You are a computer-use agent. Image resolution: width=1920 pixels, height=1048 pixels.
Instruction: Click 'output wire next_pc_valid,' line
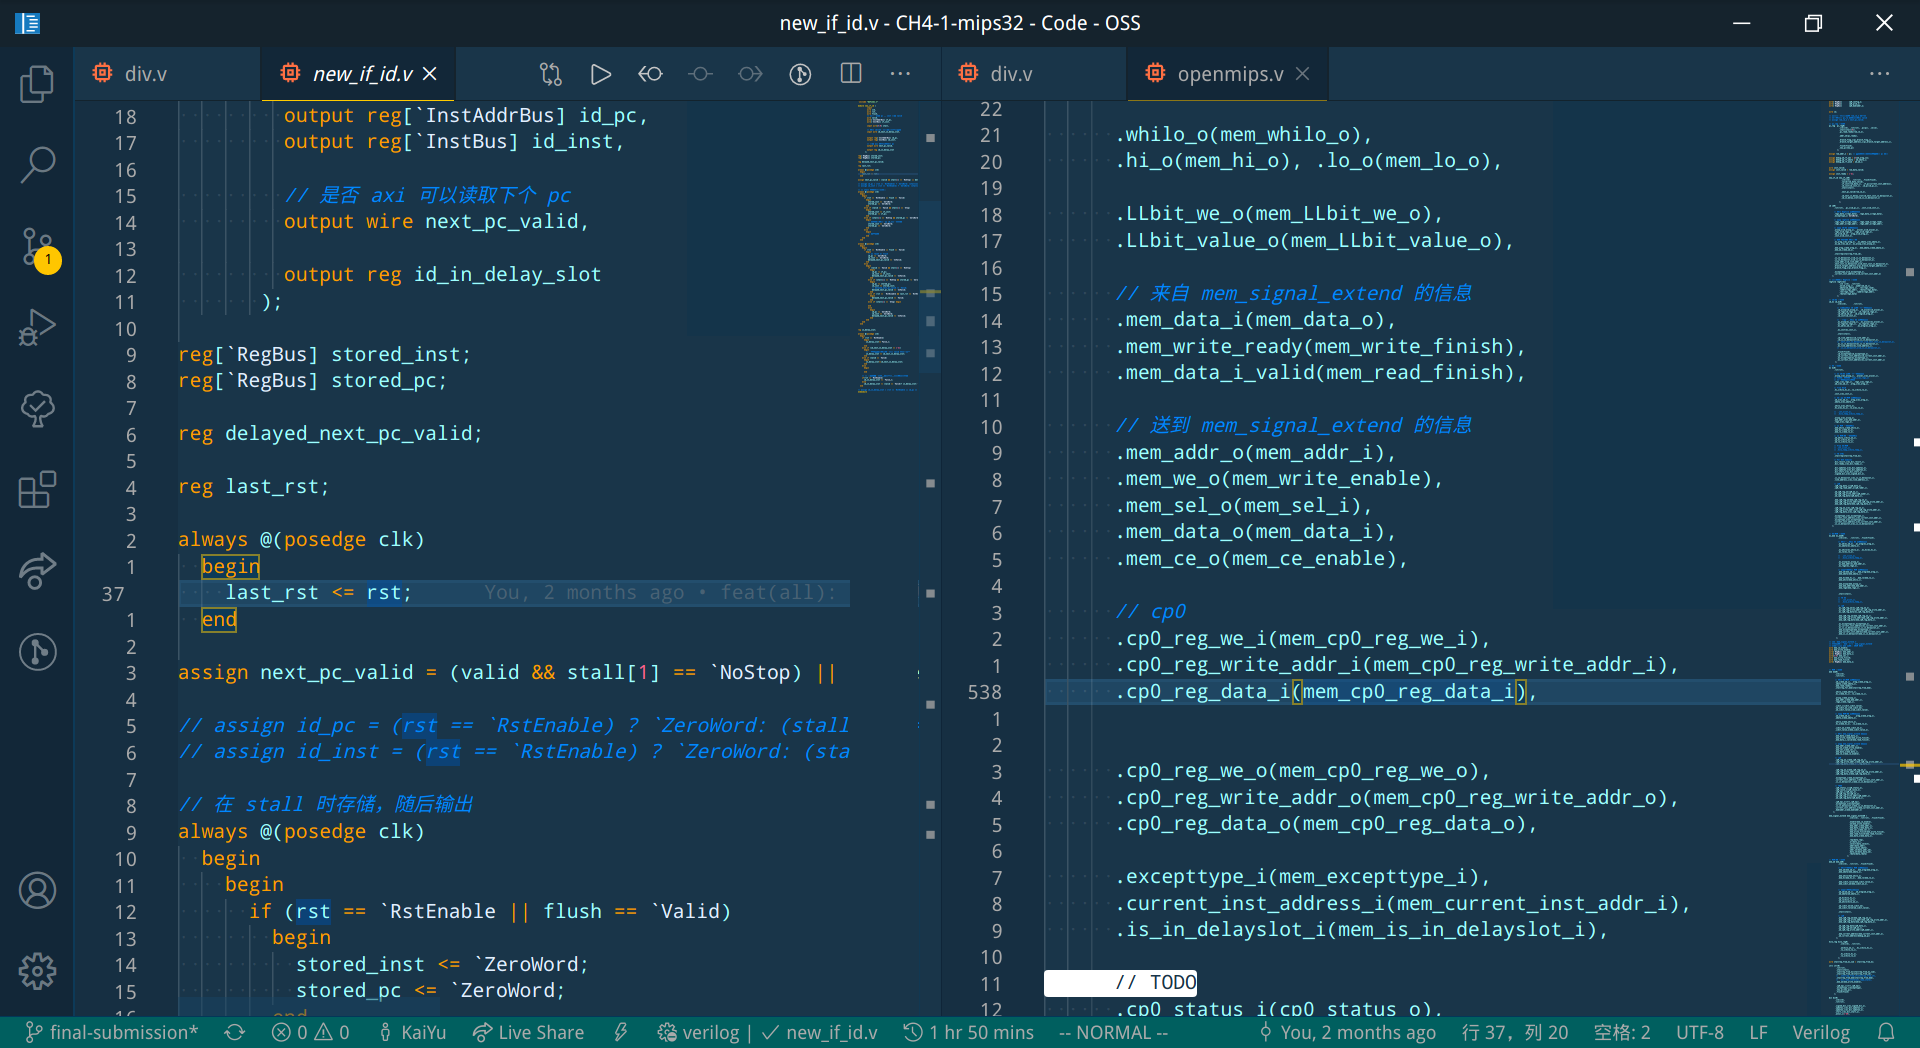436,222
